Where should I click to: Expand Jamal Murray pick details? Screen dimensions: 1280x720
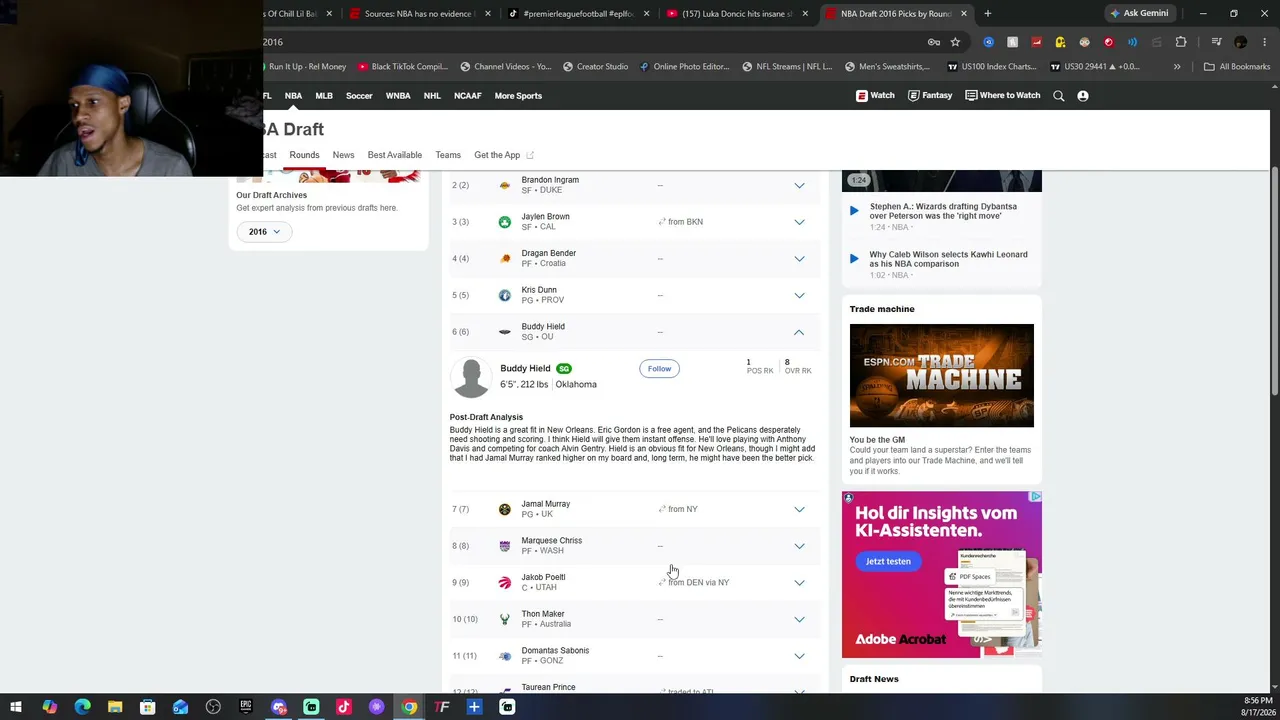click(799, 509)
